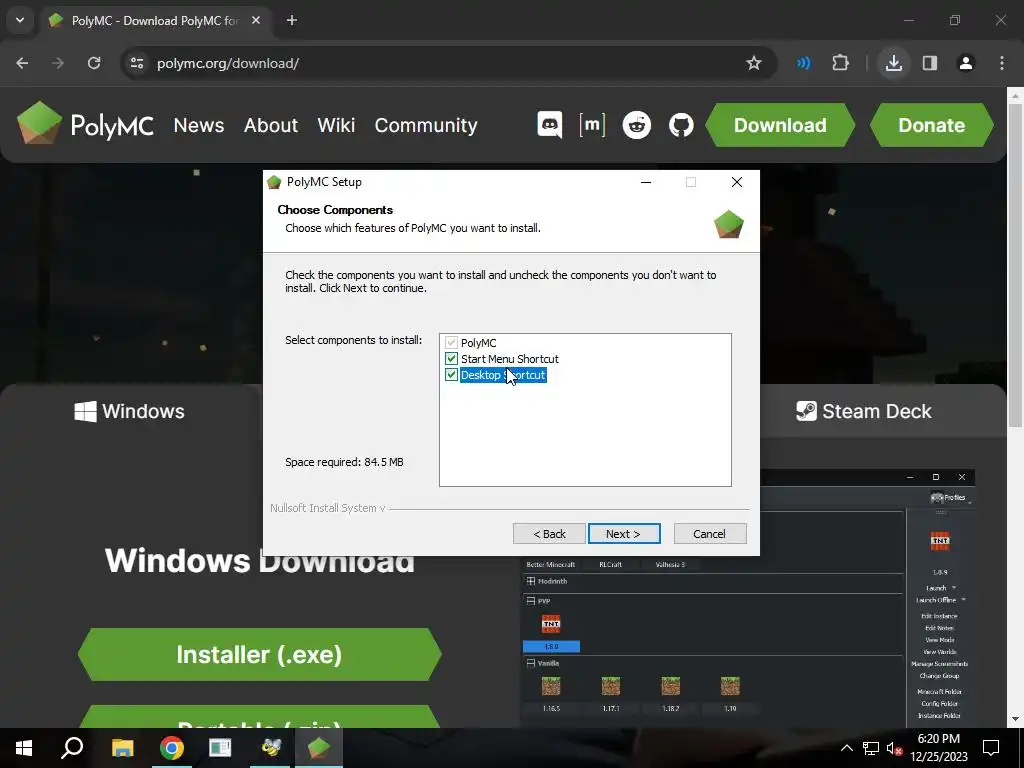Open Chrome downloads icon
The width and height of the screenshot is (1024, 768).
click(x=894, y=63)
